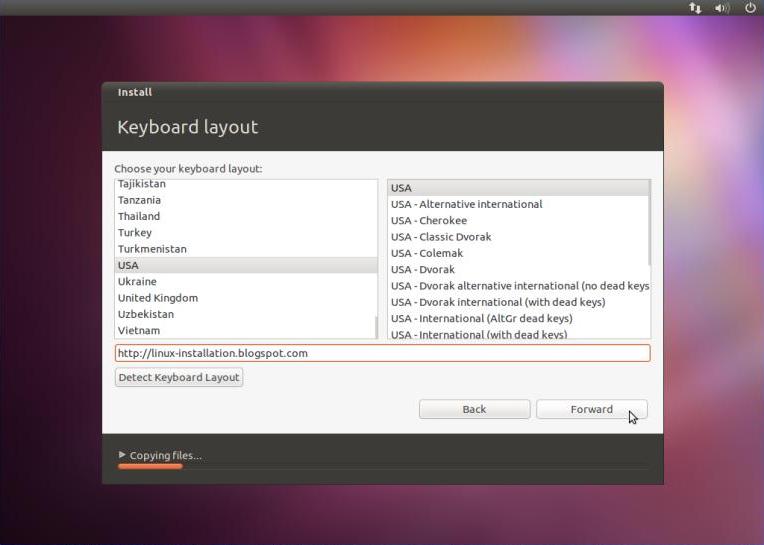Select USA - Cherokee variant
The width and height of the screenshot is (764, 545).
pos(517,221)
